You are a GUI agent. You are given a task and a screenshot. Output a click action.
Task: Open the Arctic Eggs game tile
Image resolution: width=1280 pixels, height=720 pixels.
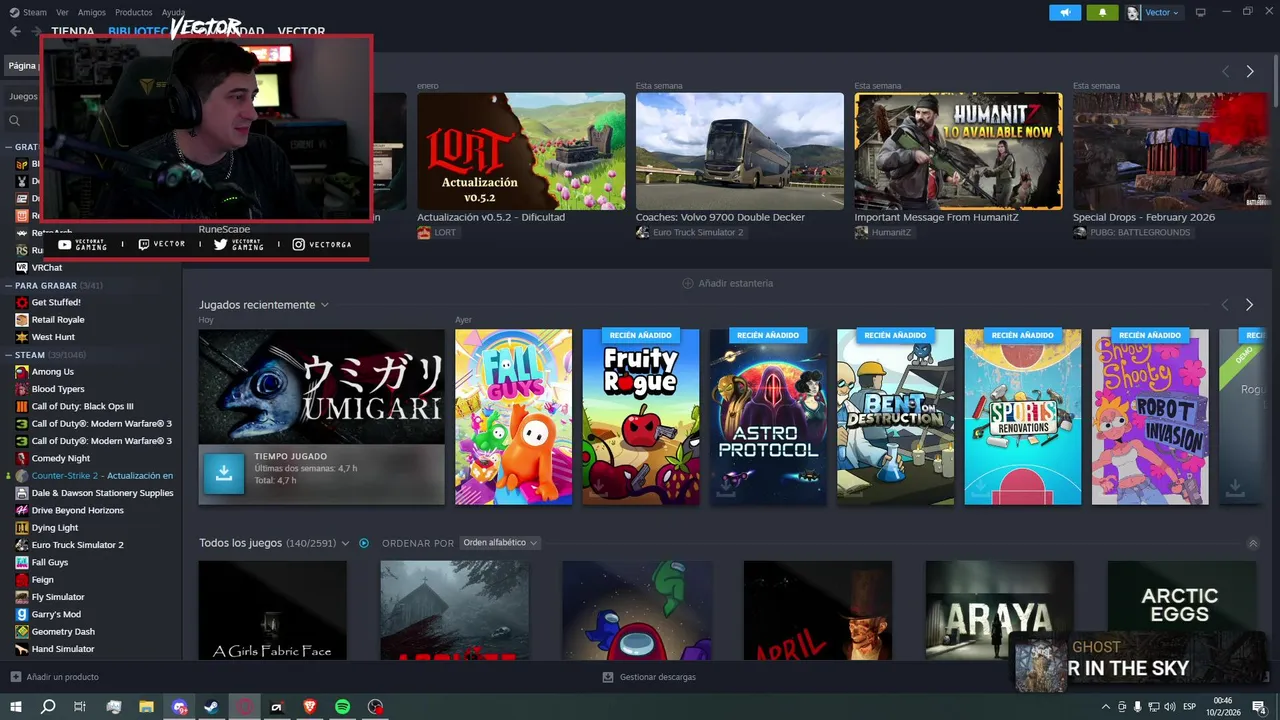1181,610
